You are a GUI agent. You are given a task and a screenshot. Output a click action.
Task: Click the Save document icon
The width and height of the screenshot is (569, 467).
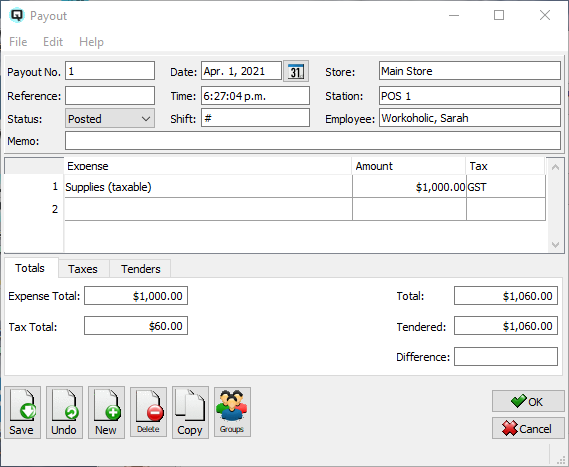[22, 412]
